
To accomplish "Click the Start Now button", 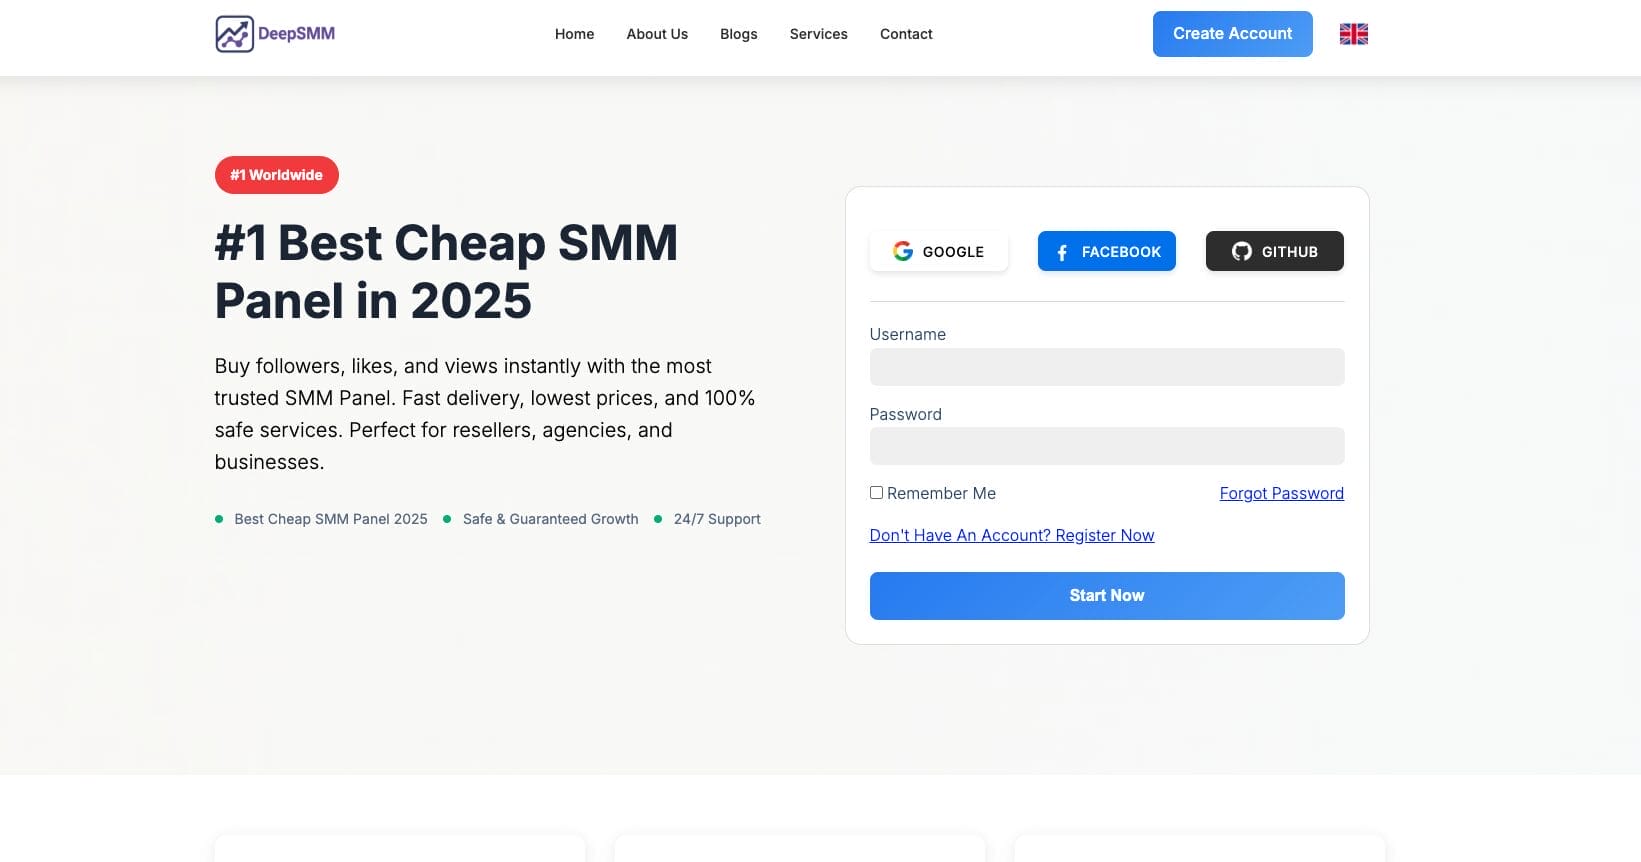I will tap(1106, 596).
